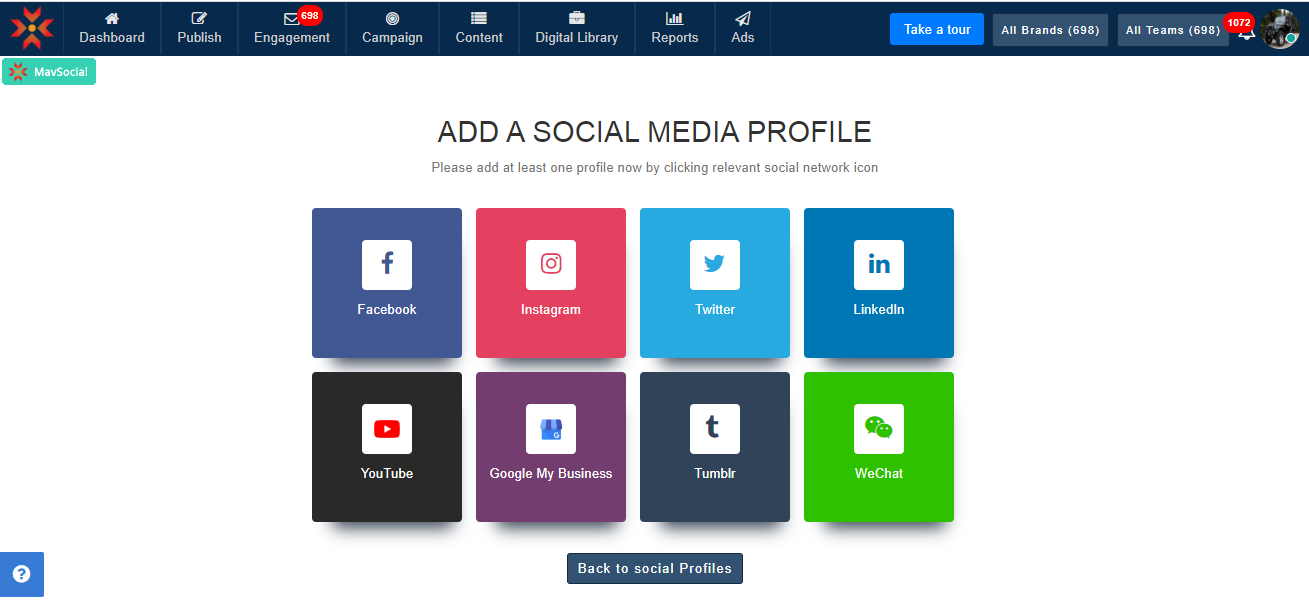Select Google My Business icon
Image resolution: width=1309 pixels, height=607 pixels.
[551, 446]
